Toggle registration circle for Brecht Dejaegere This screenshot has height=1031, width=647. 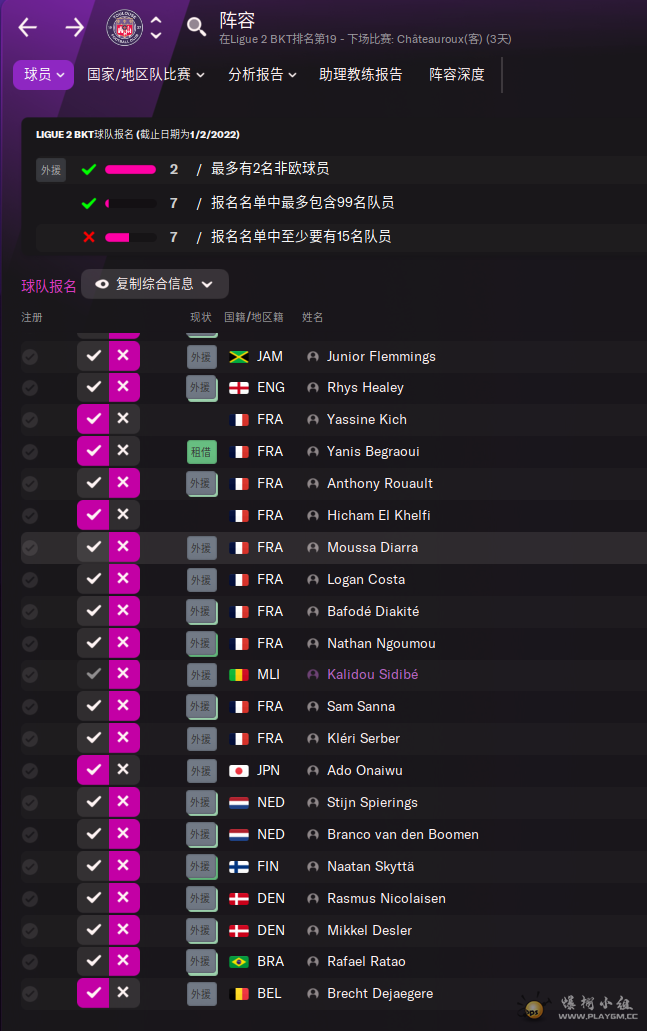click(x=30, y=994)
